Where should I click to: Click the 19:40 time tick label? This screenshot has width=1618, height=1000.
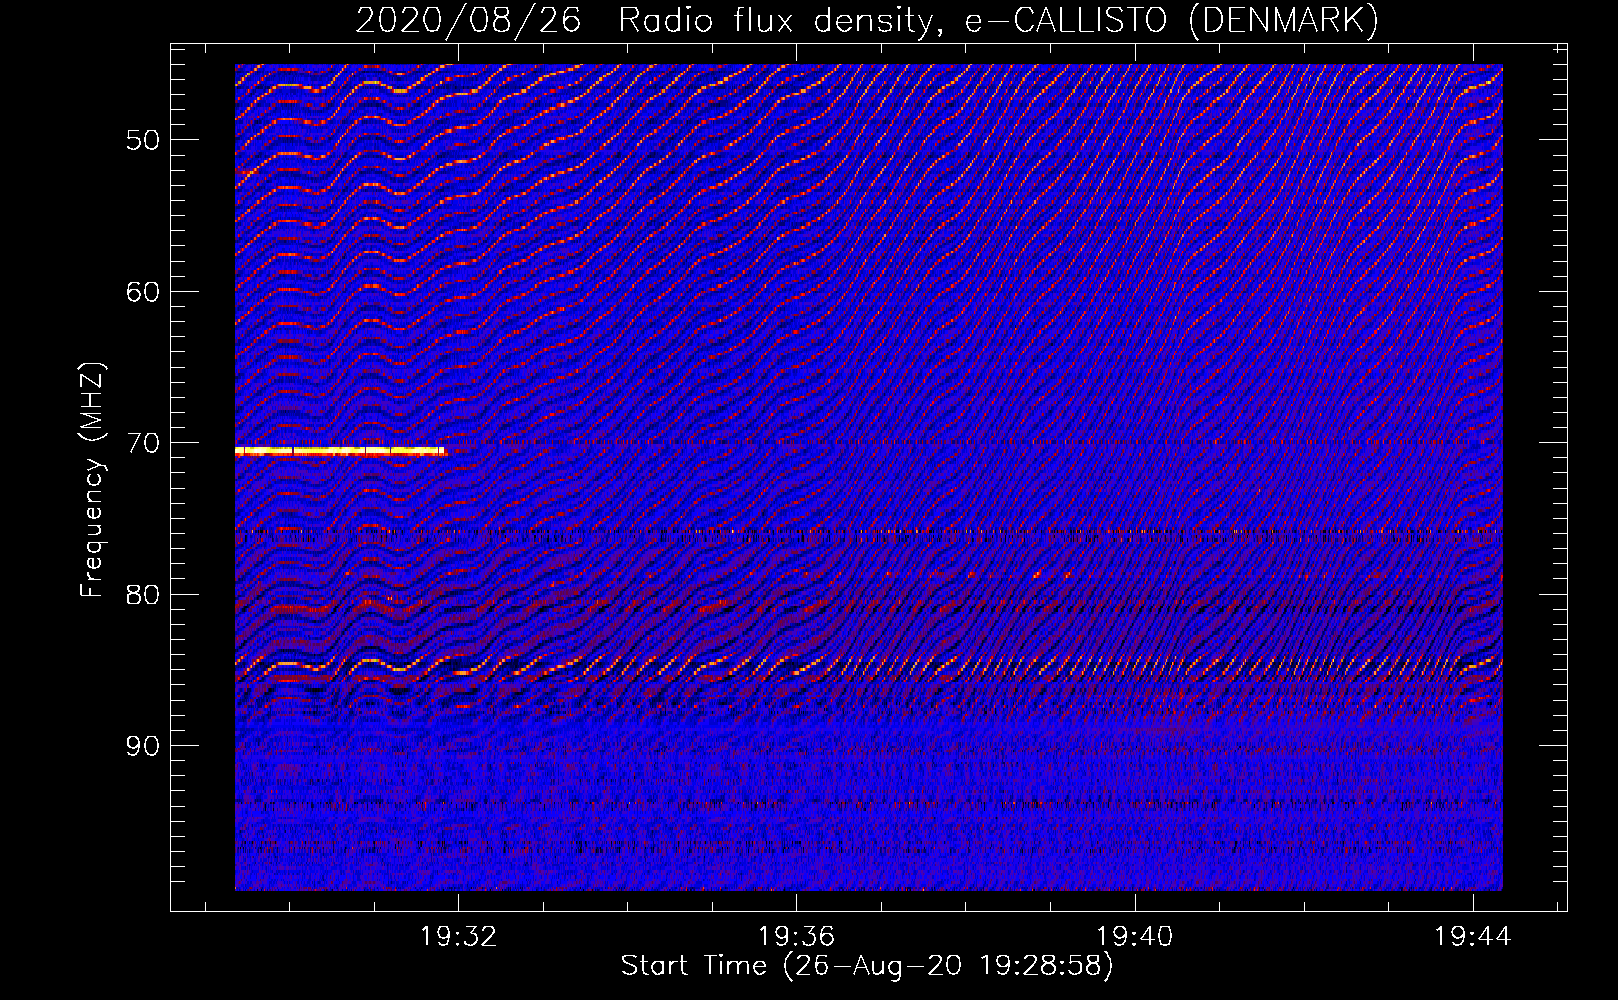click(1135, 937)
